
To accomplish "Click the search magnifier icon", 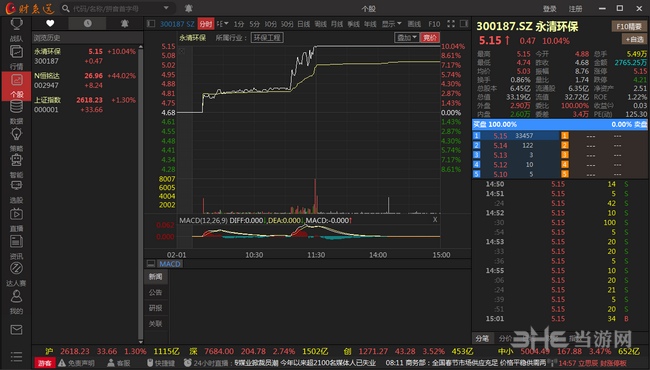I will [65, 8].
